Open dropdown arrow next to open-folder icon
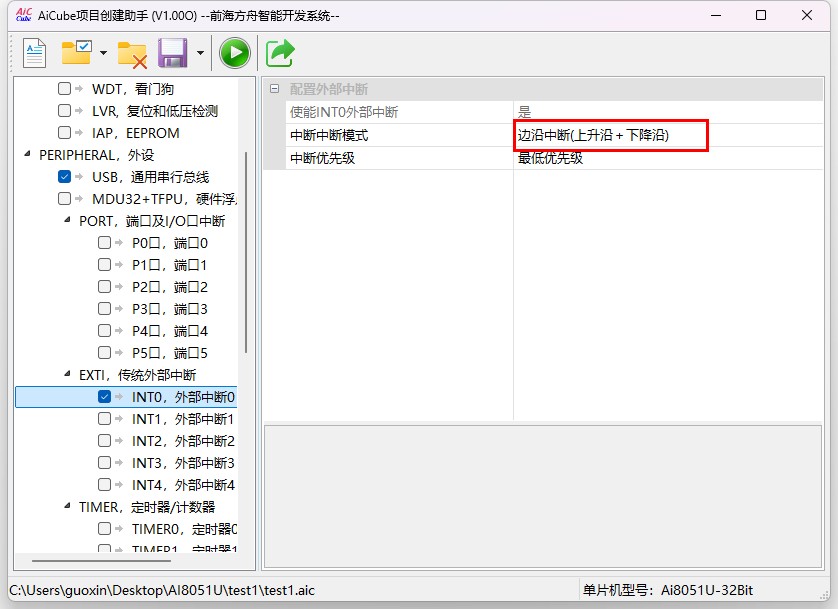The height and width of the screenshot is (609, 838). pos(103,53)
